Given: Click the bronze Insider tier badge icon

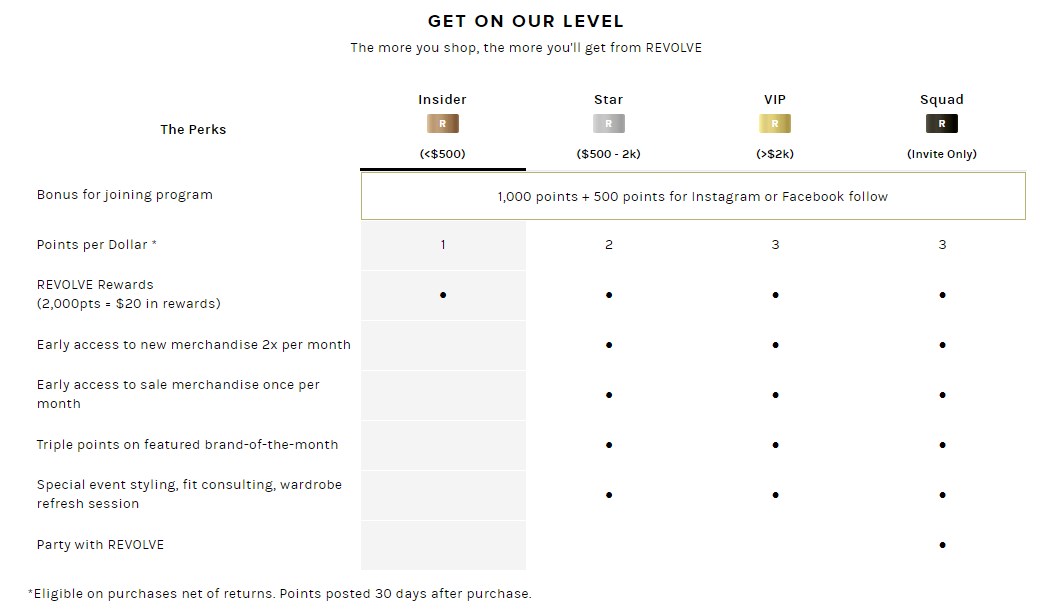Looking at the screenshot, I should (442, 124).
